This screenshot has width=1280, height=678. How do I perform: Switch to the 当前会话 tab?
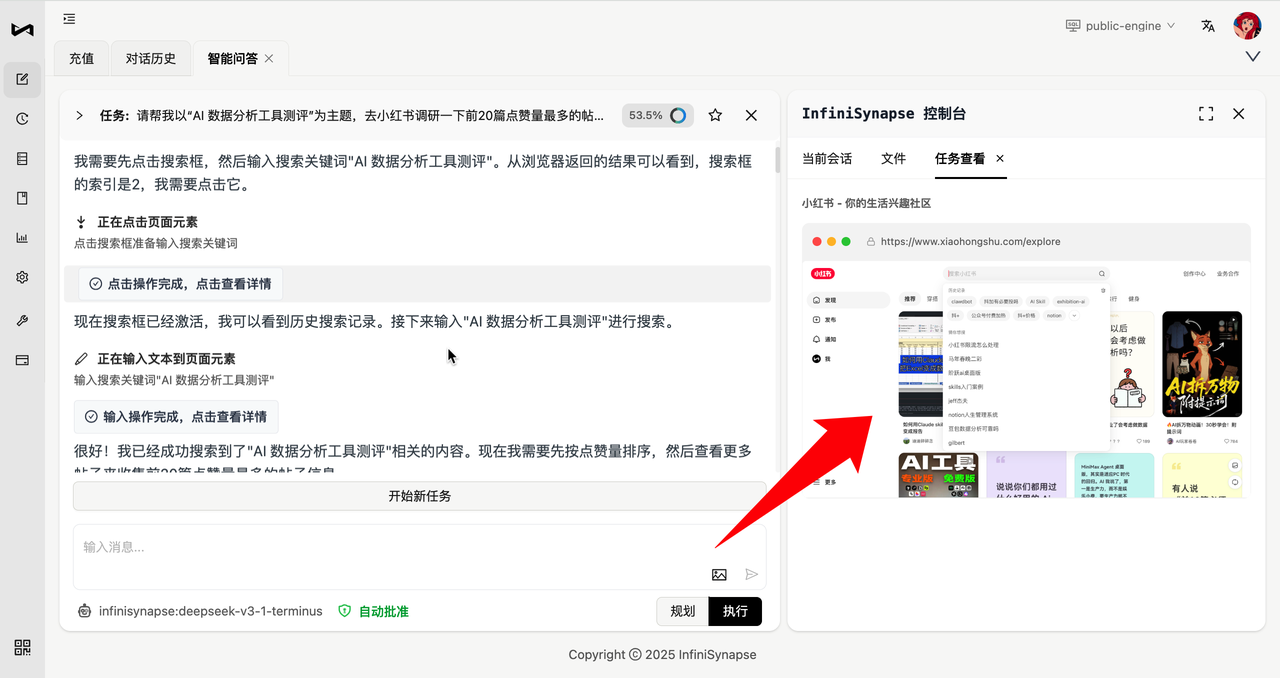coord(827,158)
